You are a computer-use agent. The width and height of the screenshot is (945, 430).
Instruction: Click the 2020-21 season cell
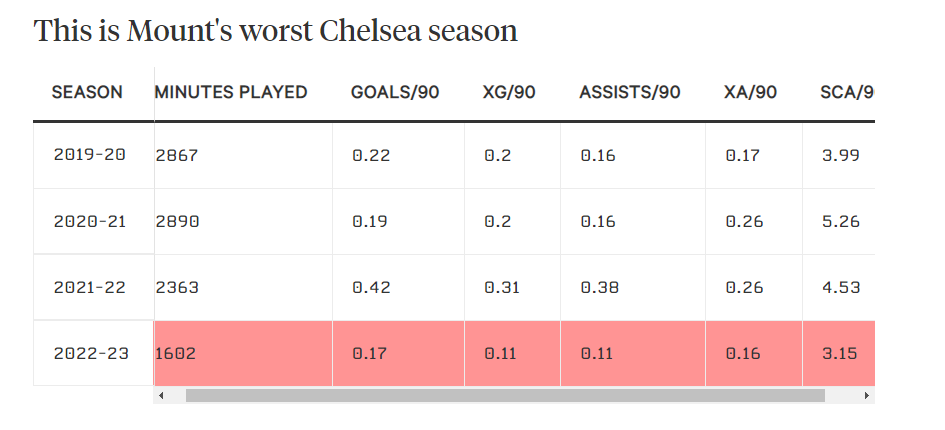coord(90,221)
